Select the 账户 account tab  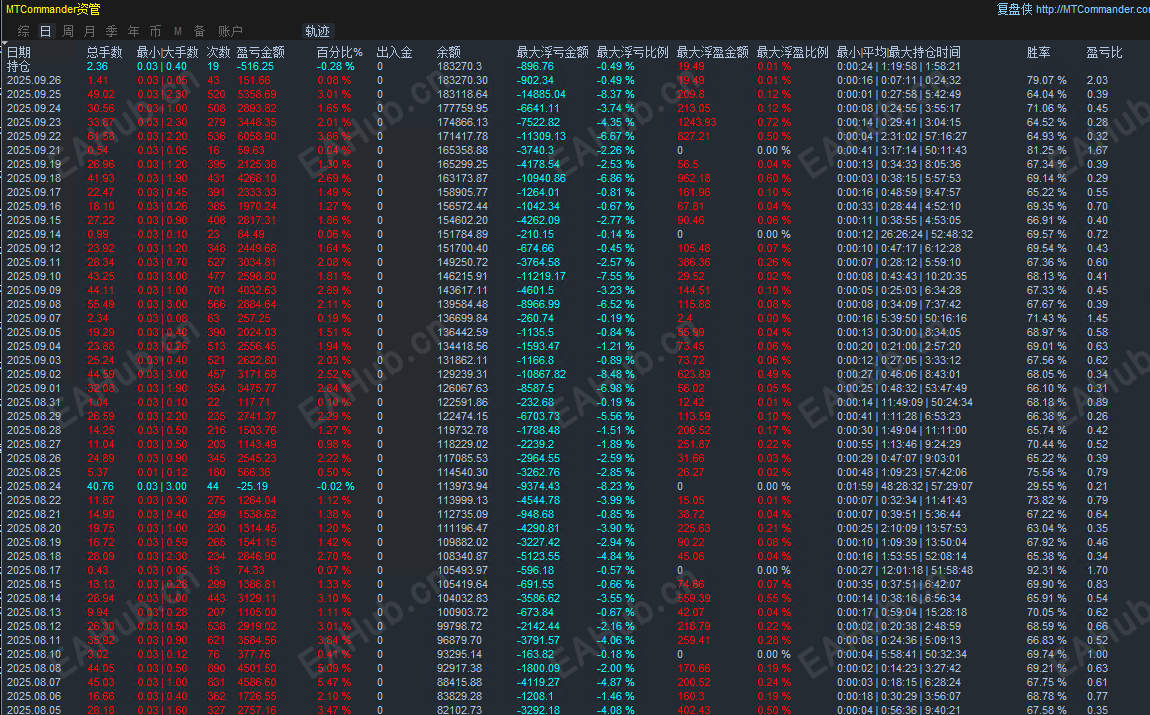tap(230, 32)
